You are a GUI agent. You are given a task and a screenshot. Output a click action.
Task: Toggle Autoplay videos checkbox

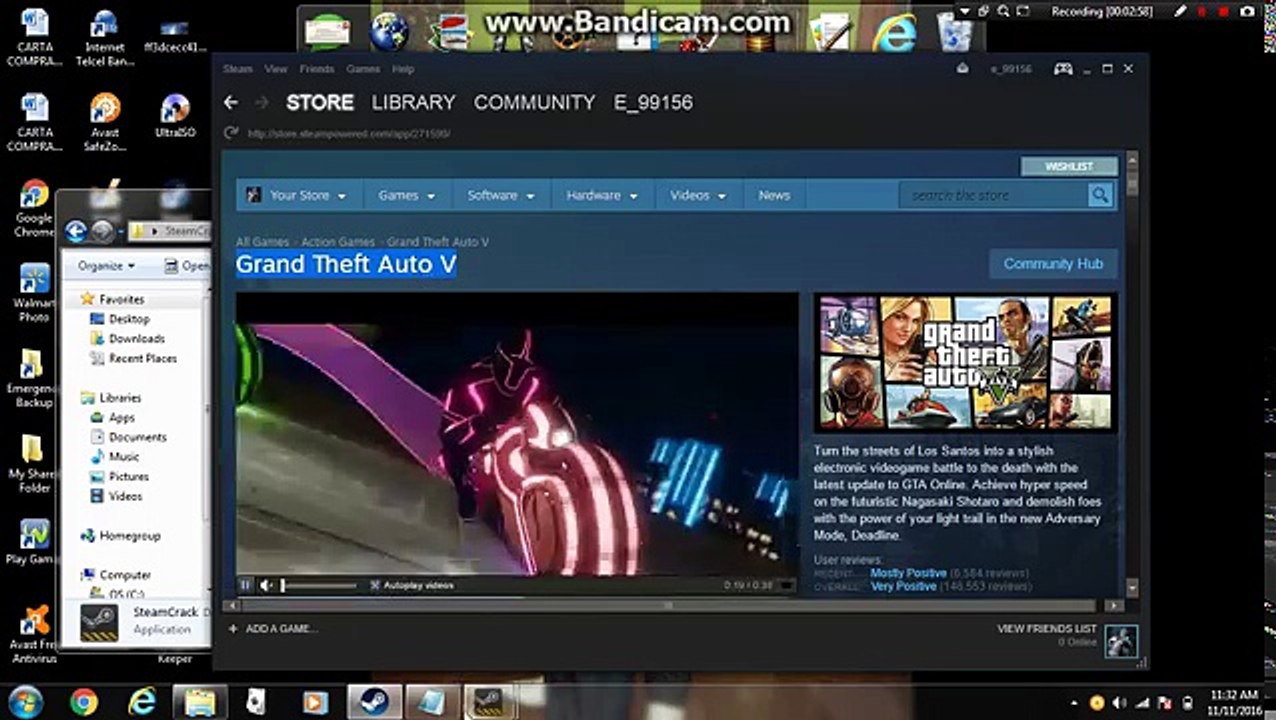coord(375,585)
